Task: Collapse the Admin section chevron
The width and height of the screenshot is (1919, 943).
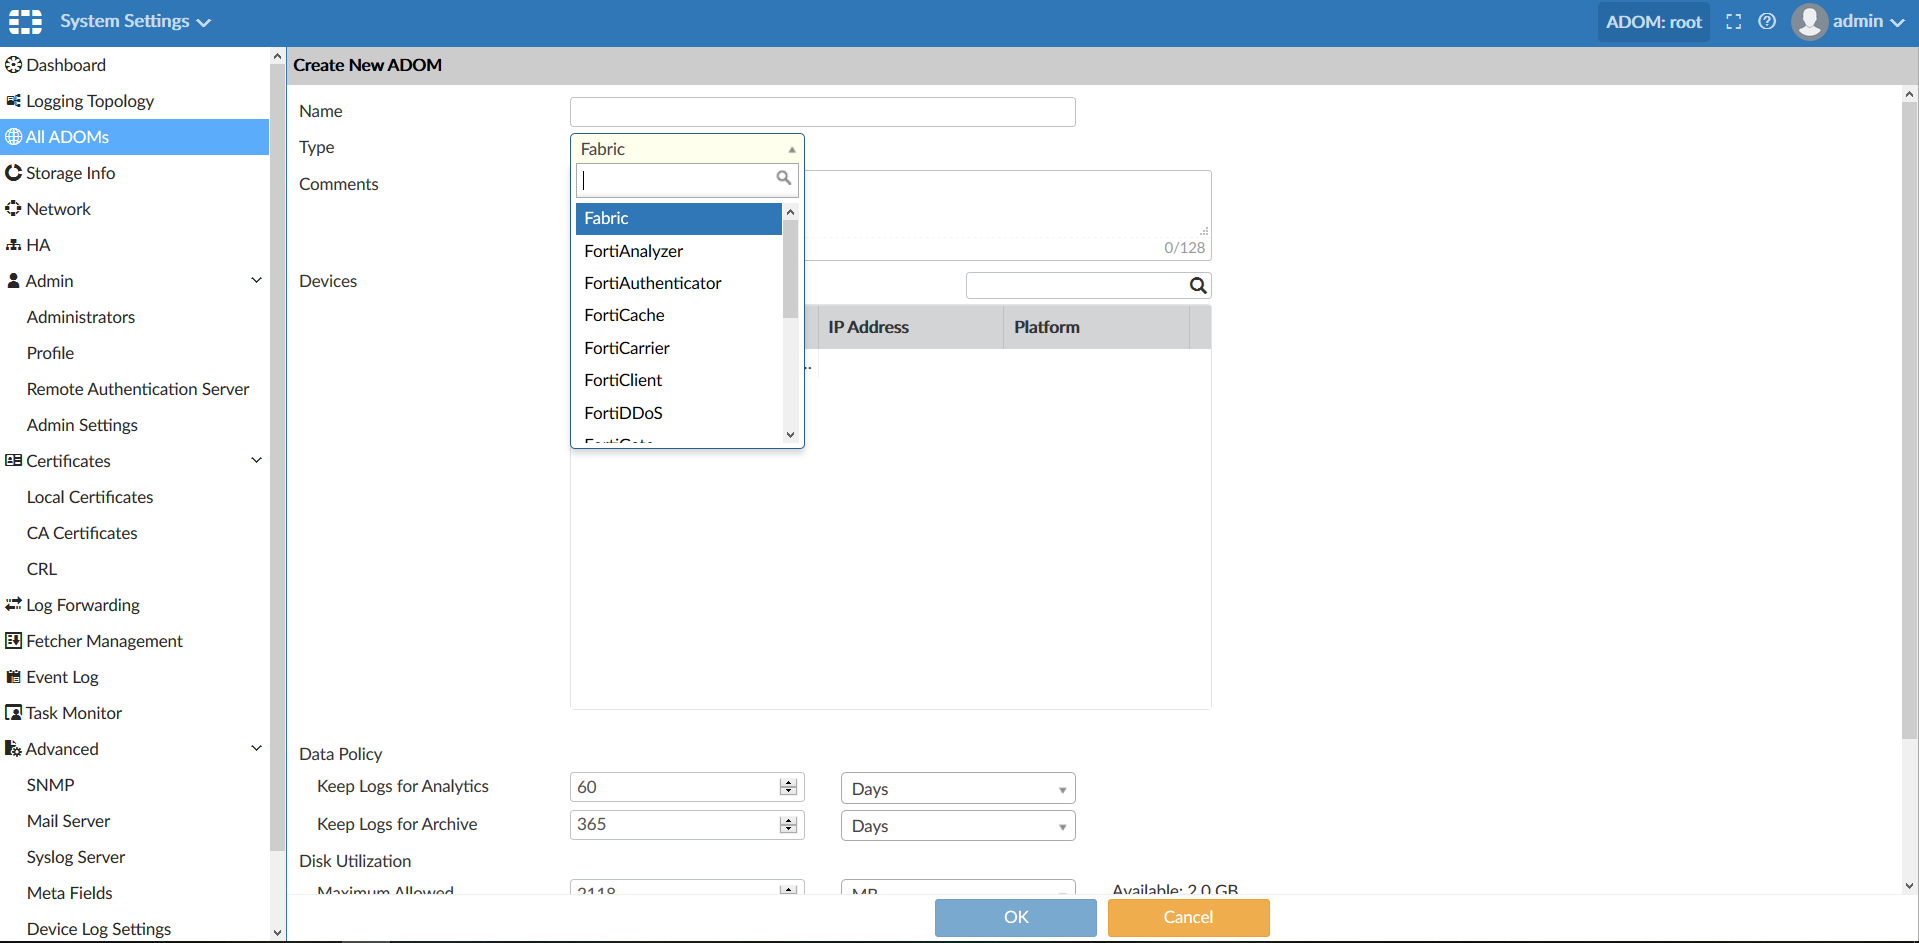Action: pyautogui.click(x=256, y=281)
